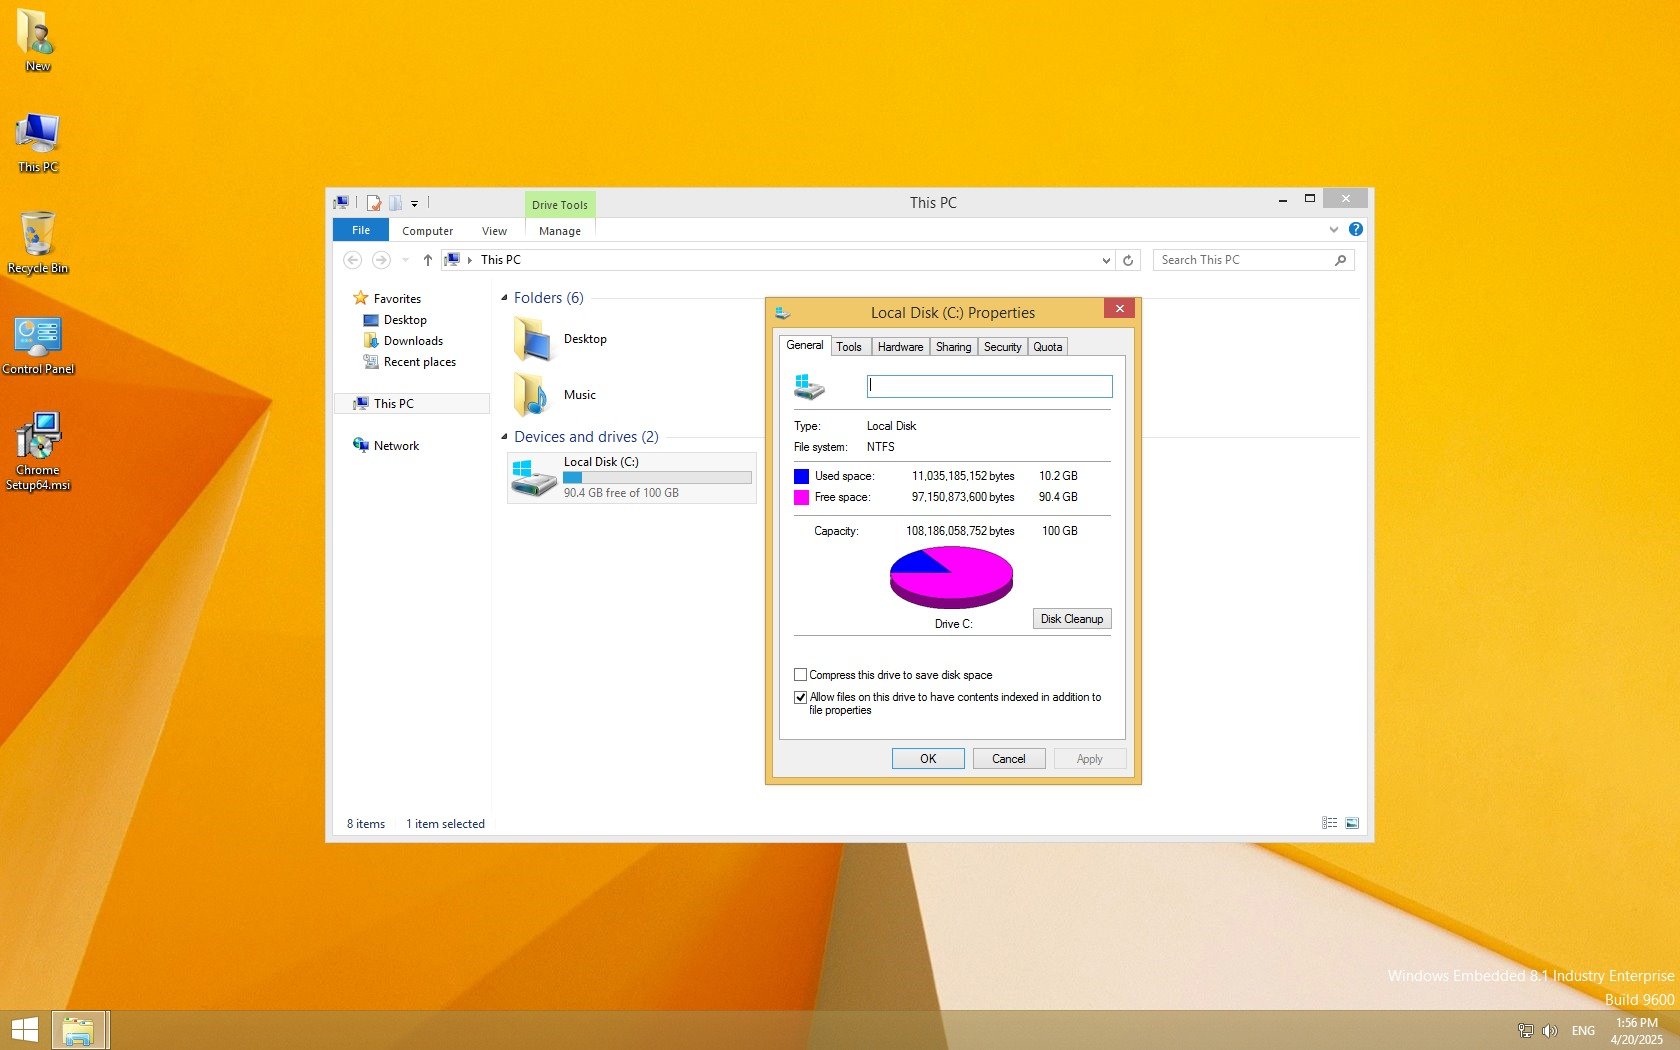The width and height of the screenshot is (1680, 1050).
Task: Open the Customize Quick Access Toolbar dropdown
Action: 414,204
